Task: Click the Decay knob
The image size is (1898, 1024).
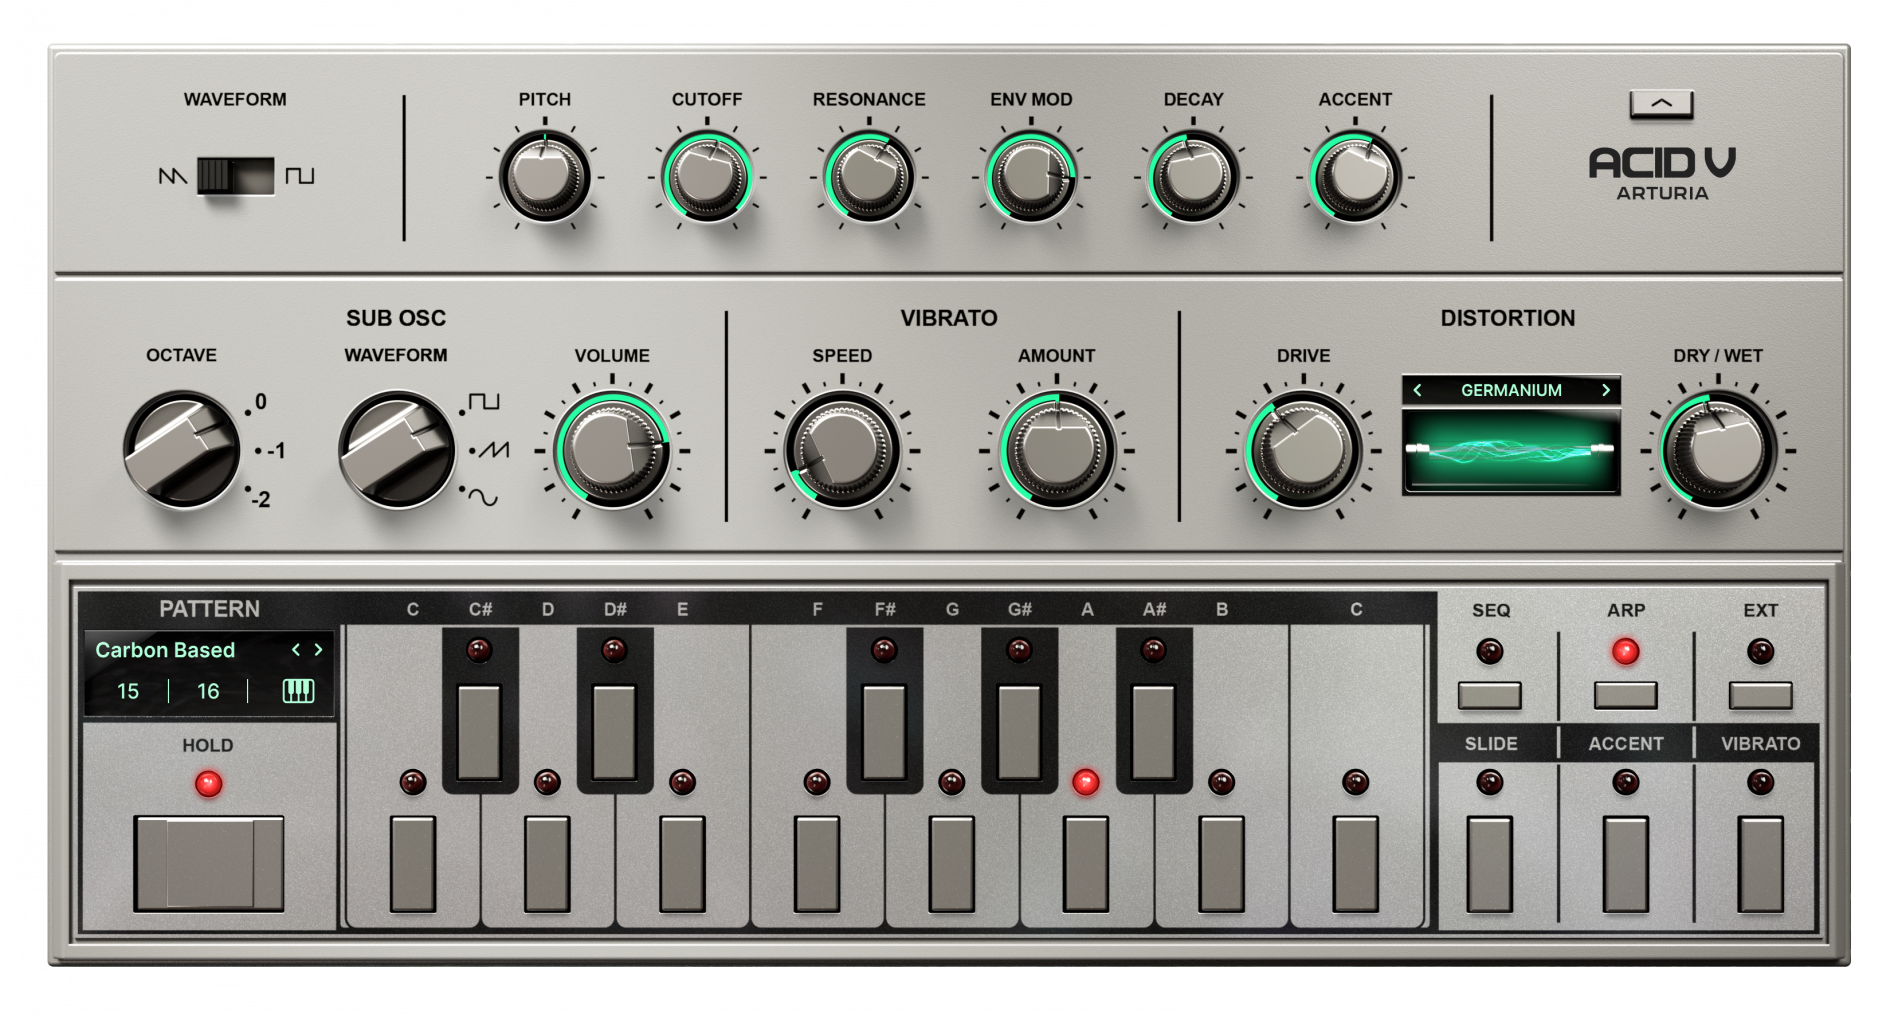Action: click(1193, 177)
